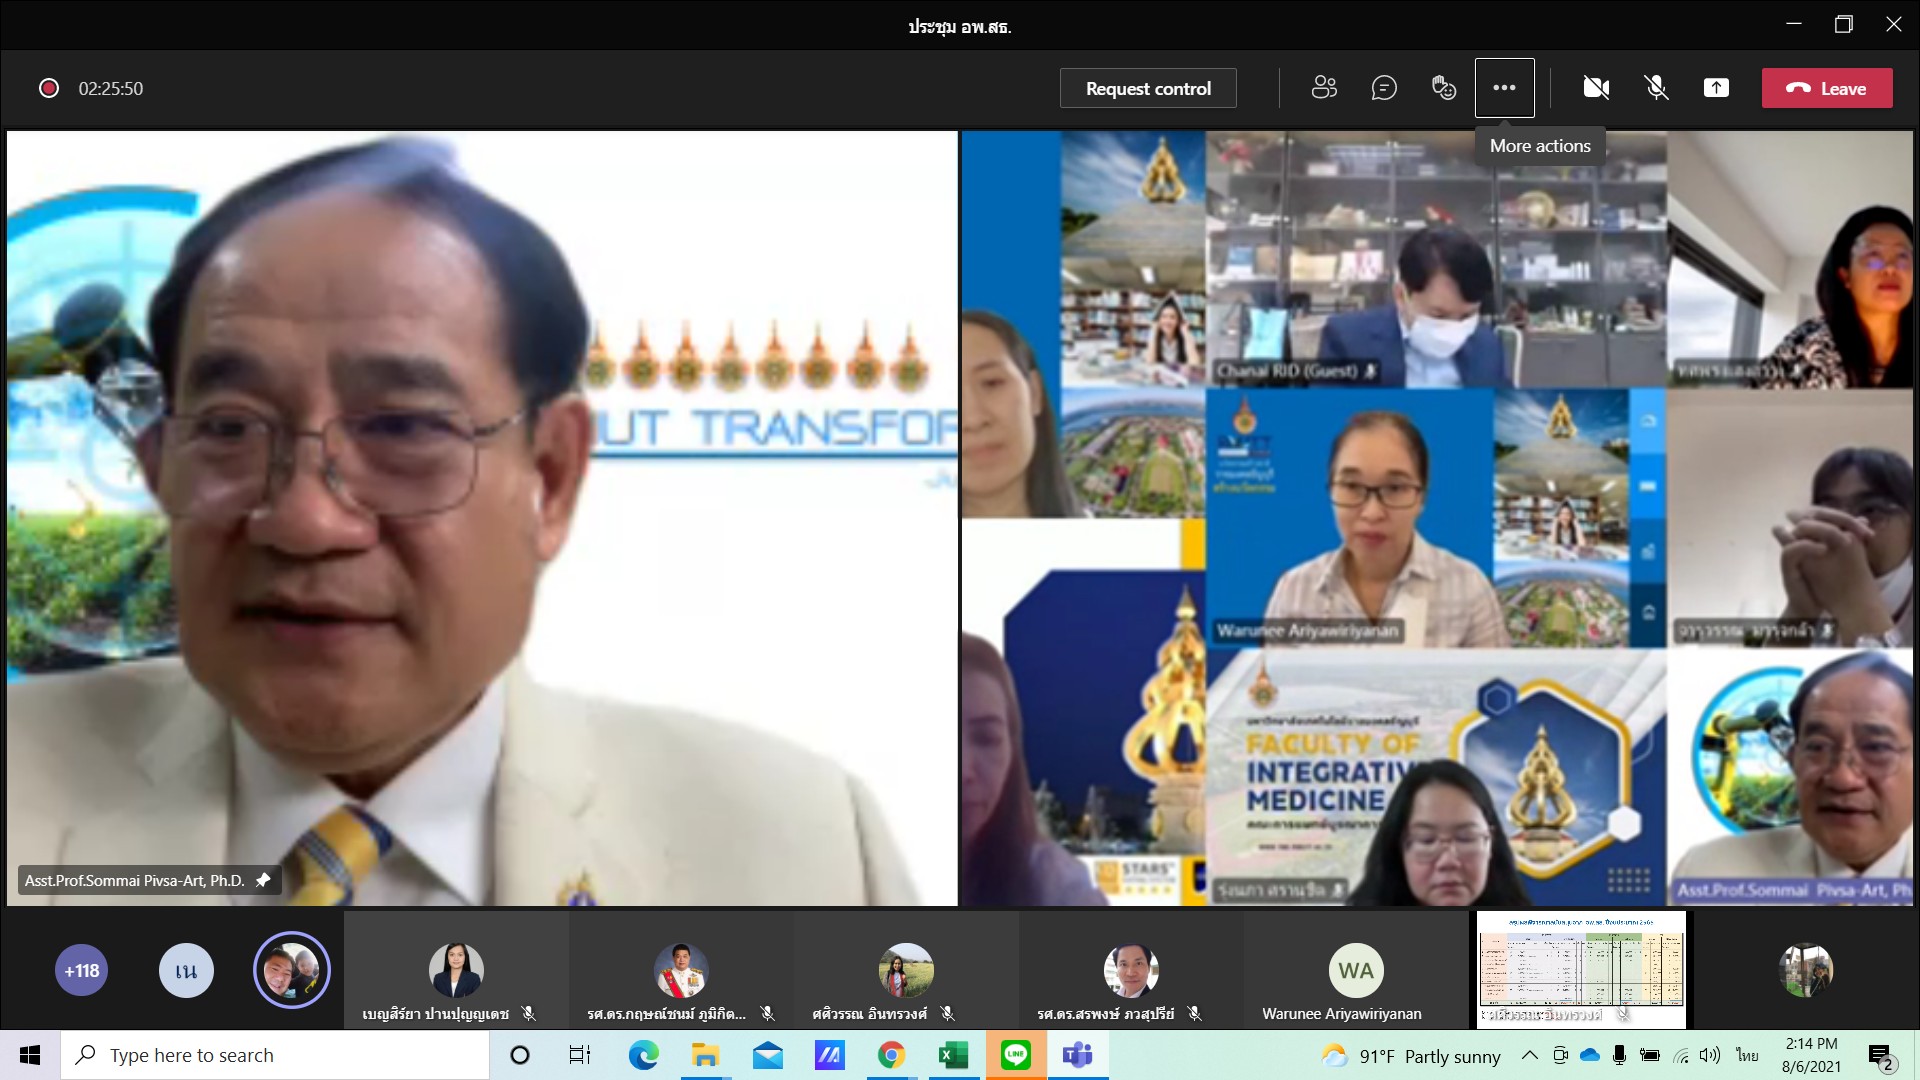Open the raise hand reactions menu

point(1444,88)
